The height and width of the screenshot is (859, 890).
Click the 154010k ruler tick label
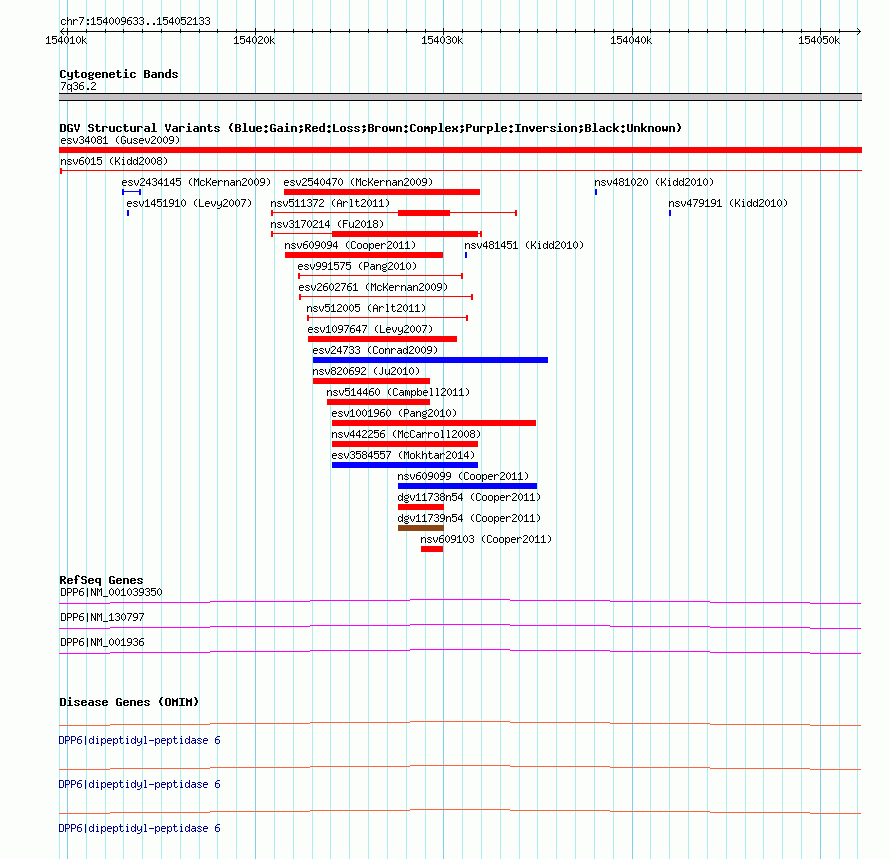[x=66, y=40]
